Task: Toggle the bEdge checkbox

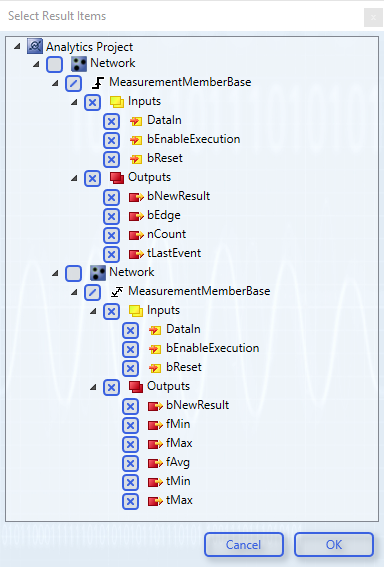Action: [111, 217]
